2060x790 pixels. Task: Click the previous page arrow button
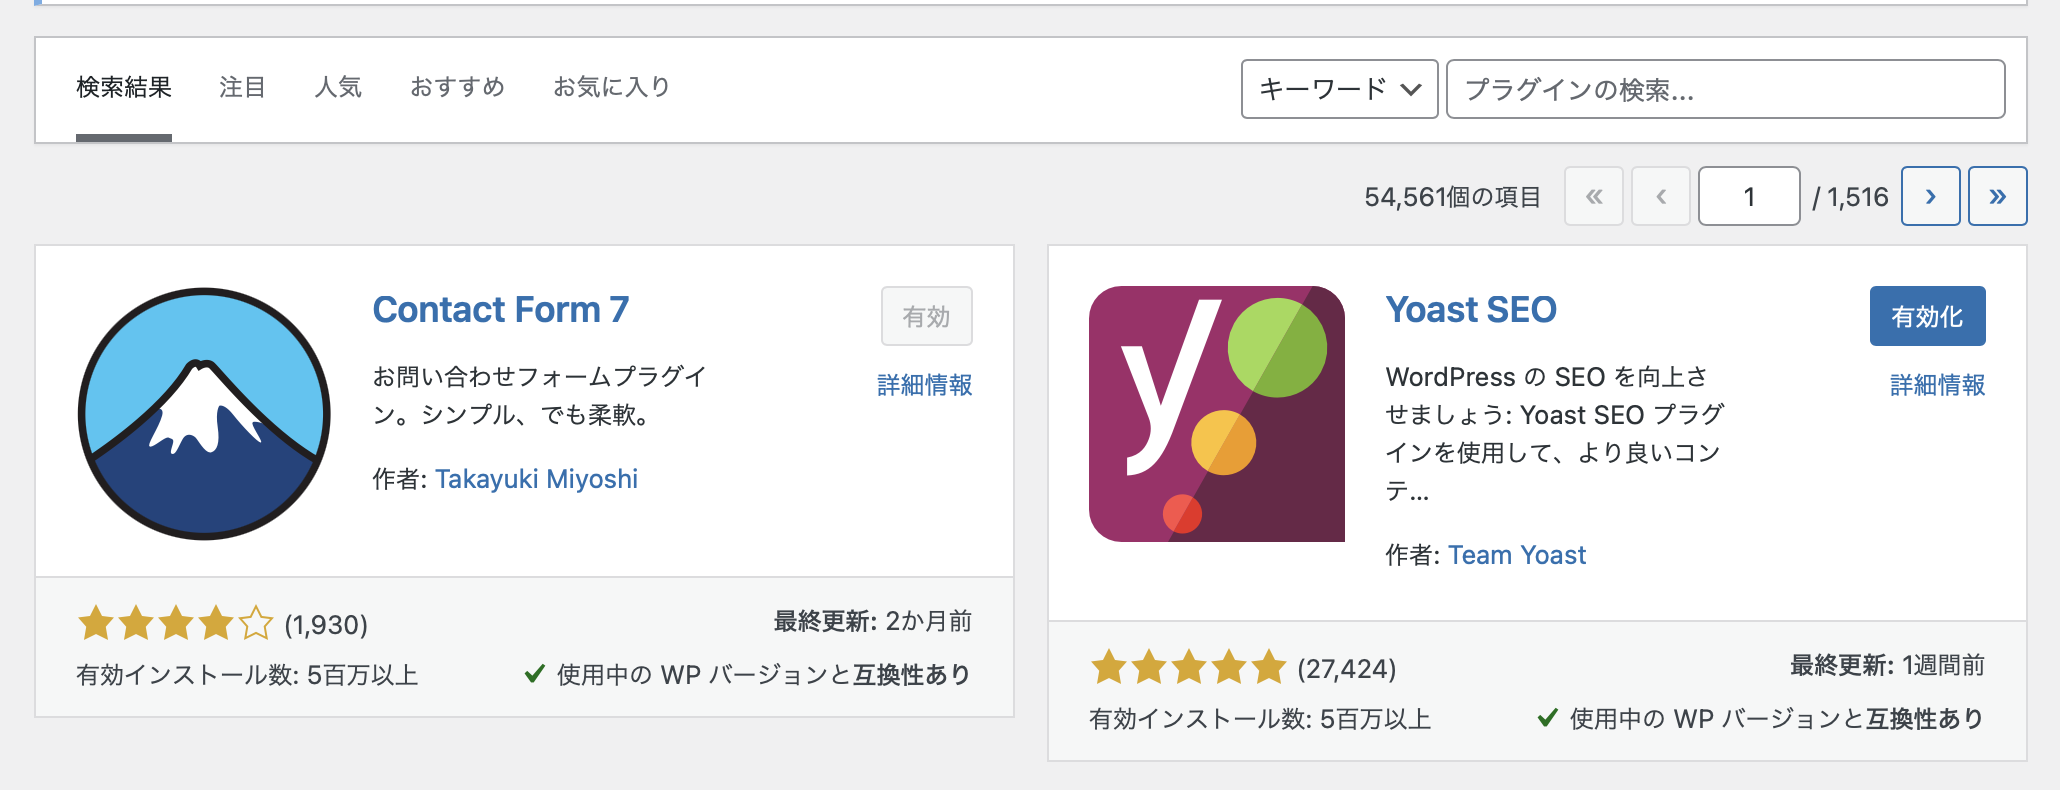tap(1661, 196)
